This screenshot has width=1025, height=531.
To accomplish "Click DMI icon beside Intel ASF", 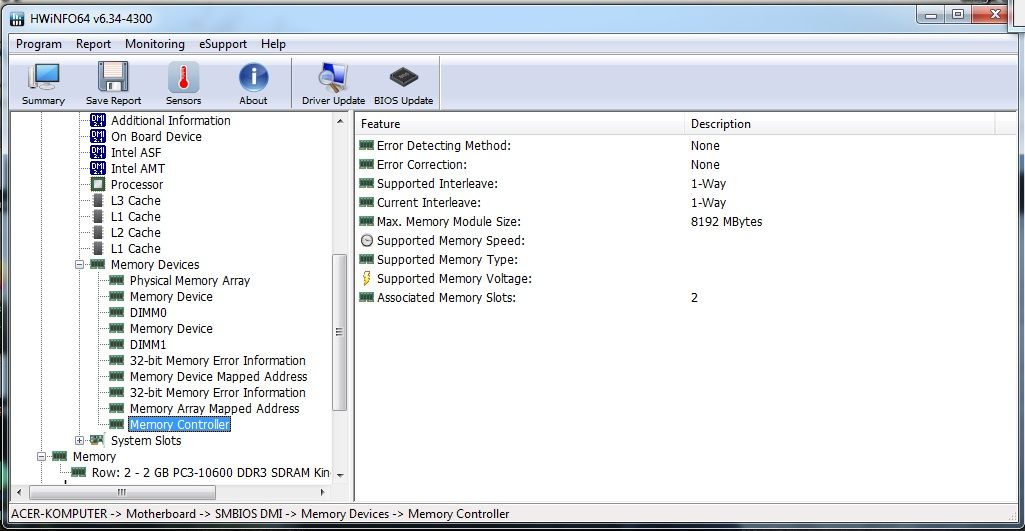I will coord(97,152).
